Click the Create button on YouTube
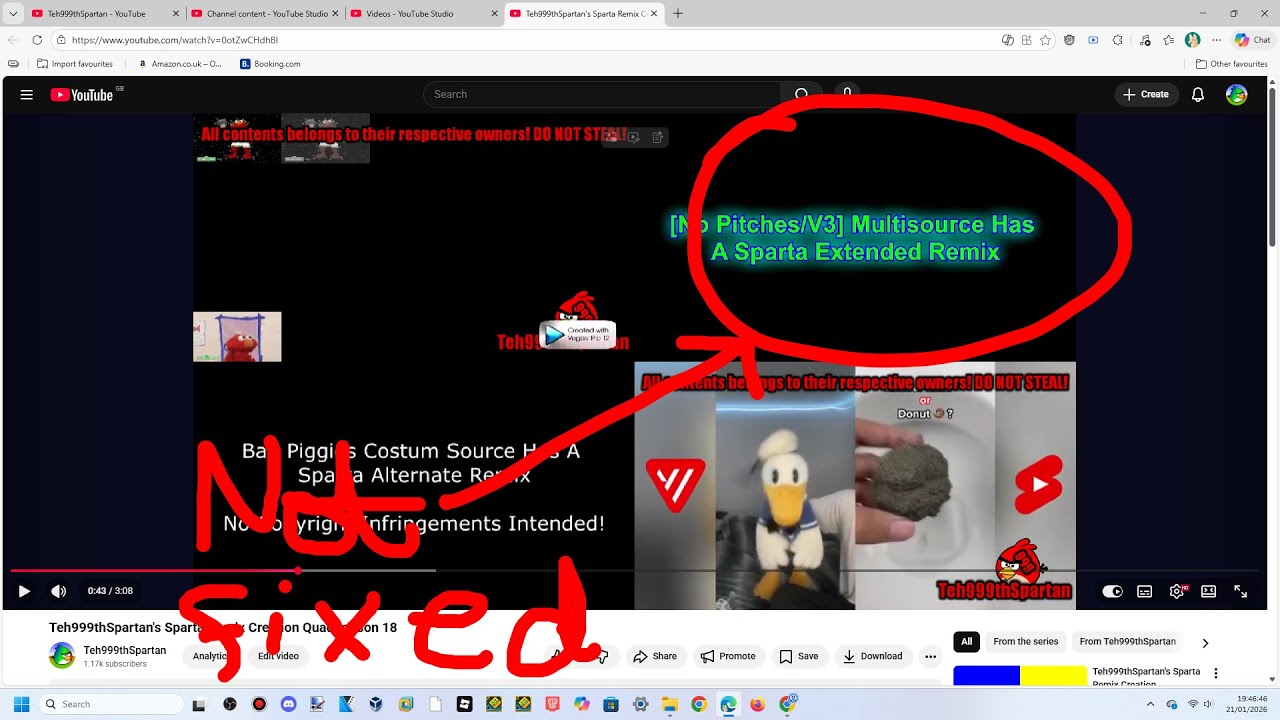 click(x=1146, y=94)
